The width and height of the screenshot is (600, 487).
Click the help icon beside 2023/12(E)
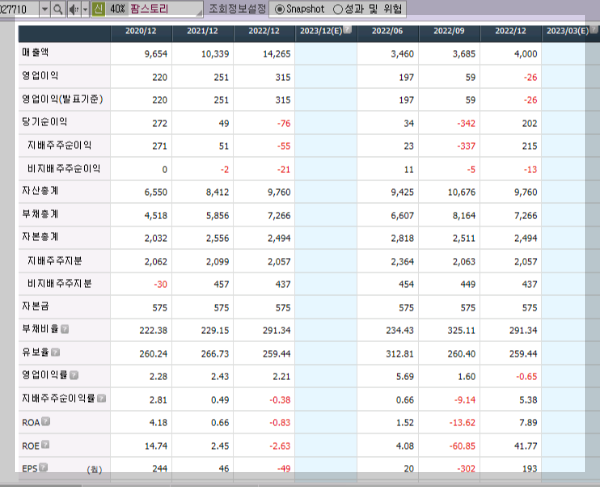[x=347, y=29]
